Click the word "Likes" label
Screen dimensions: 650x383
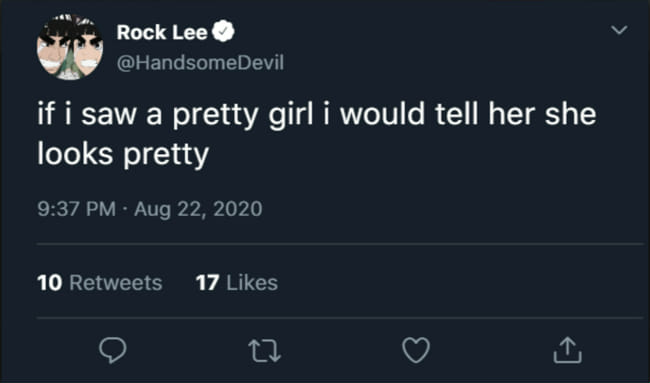click(252, 283)
